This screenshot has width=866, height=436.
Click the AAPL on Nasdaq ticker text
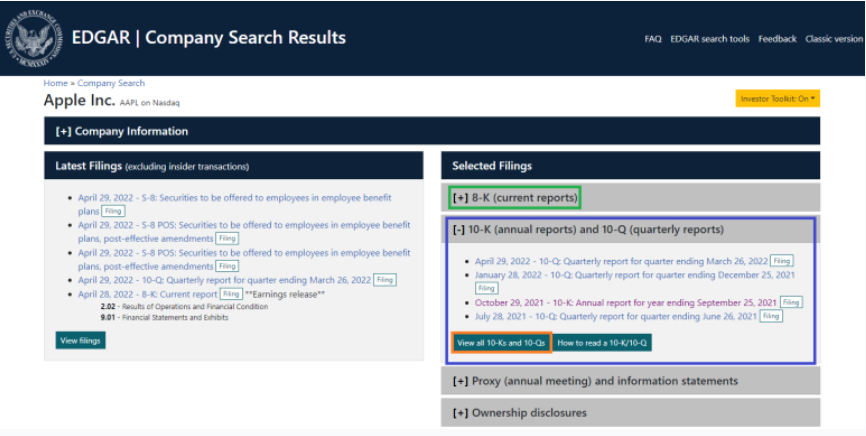(x=150, y=103)
